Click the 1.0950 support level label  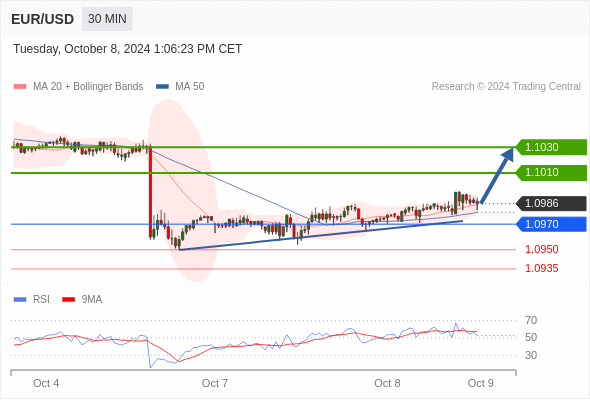542,249
